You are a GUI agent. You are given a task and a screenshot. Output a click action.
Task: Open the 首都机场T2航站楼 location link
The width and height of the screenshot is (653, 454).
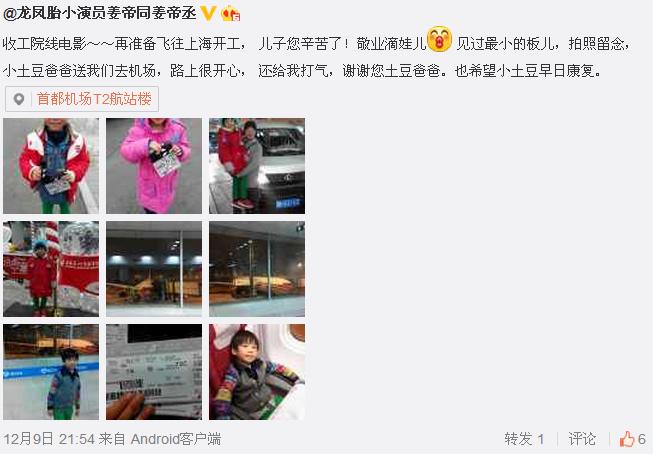pos(94,99)
